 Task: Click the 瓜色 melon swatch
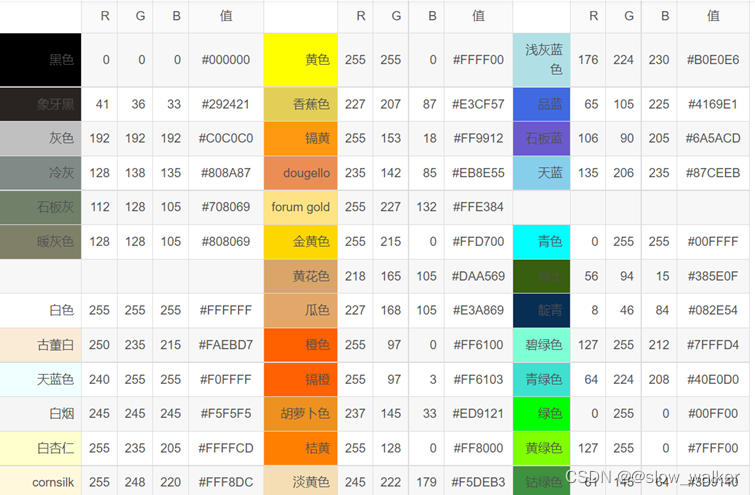tap(300, 311)
